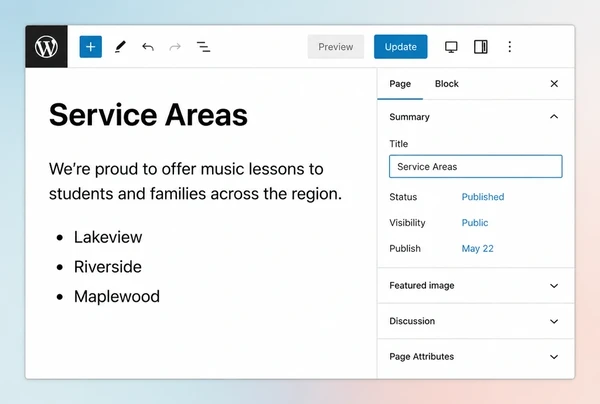The width and height of the screenshot is (600, 404).
Task: Select the pencil Tools icon
Action: click(120, 47)
